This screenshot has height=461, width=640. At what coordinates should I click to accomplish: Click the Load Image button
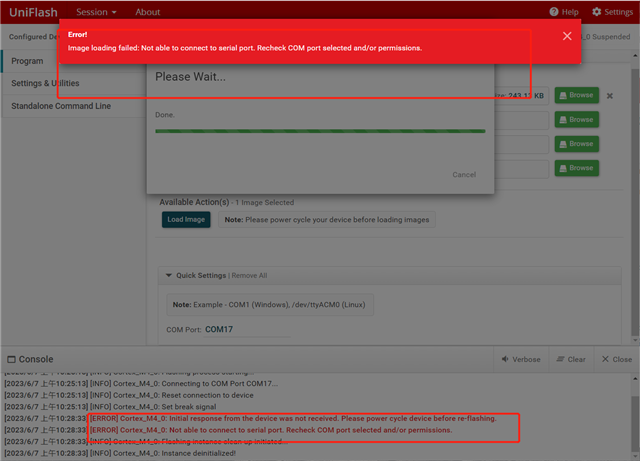[x=186, y=220]
